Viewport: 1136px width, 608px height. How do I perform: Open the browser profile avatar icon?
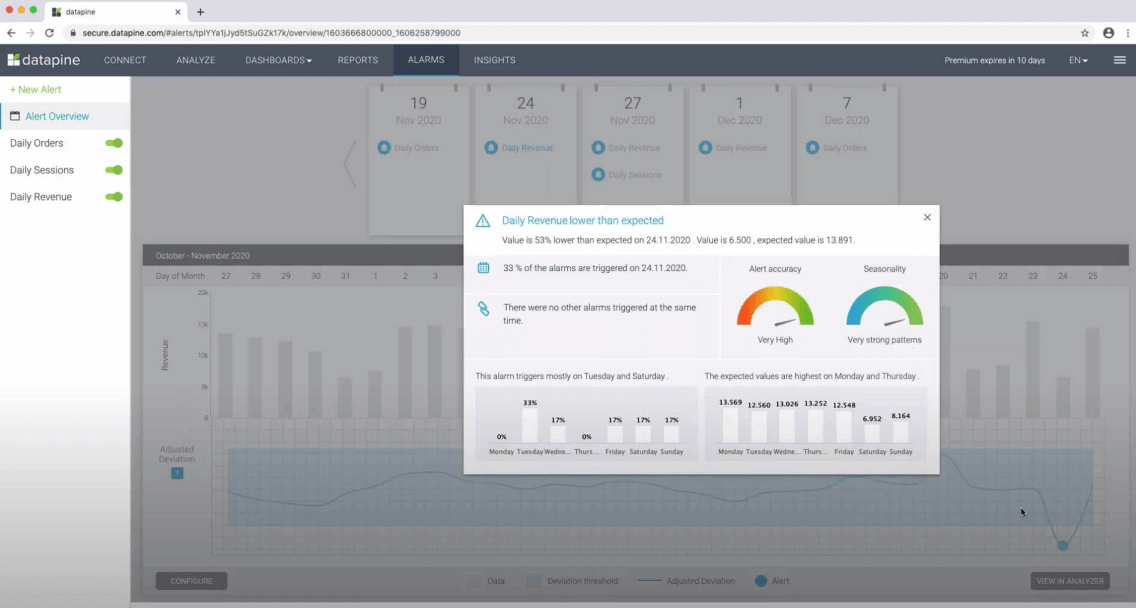[x=1108, y=33]
